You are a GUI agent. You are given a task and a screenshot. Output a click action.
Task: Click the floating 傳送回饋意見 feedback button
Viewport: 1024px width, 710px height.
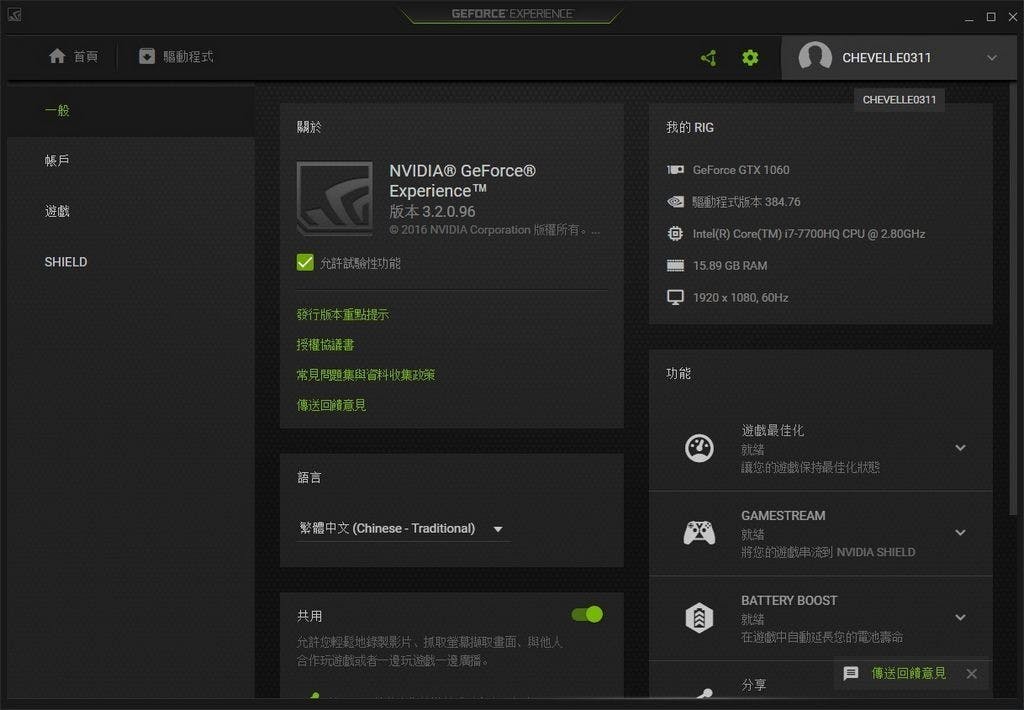[x=908, y=673]
